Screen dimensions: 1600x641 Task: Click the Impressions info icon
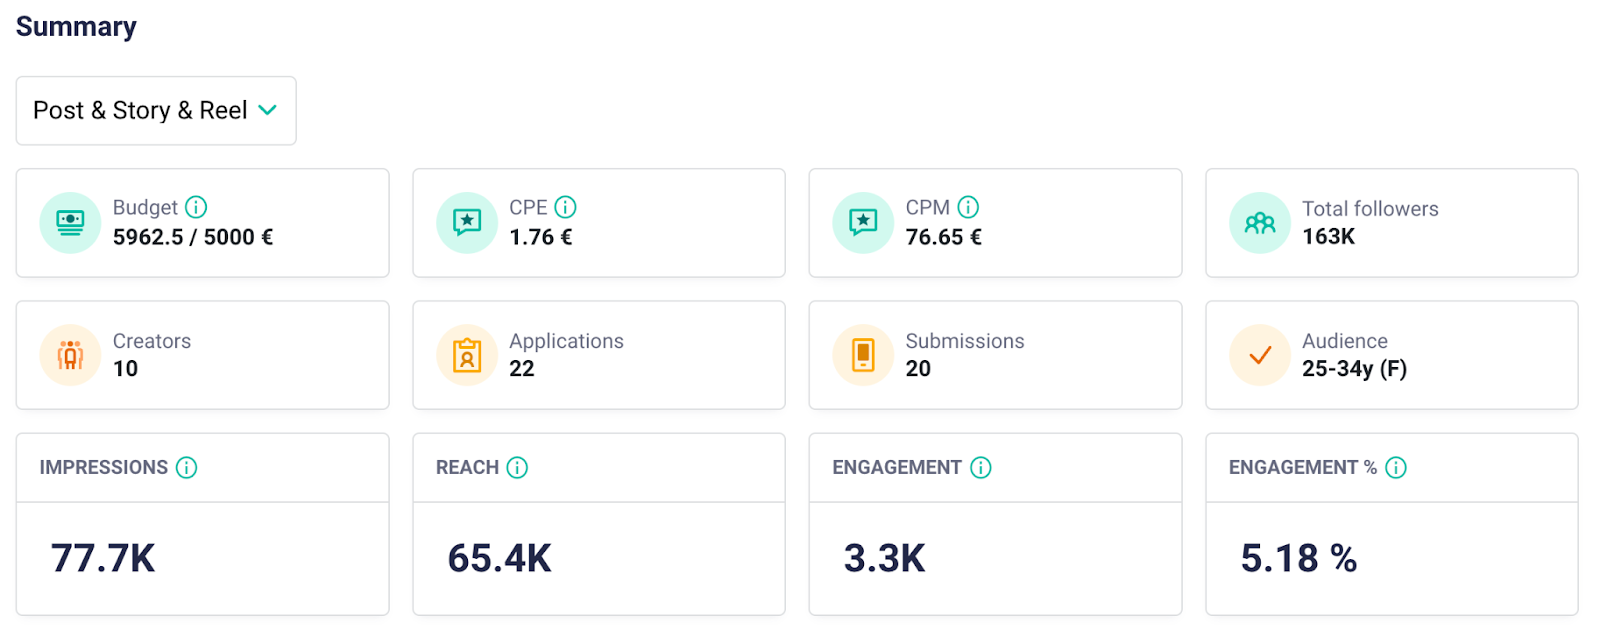tap(187, 467)
